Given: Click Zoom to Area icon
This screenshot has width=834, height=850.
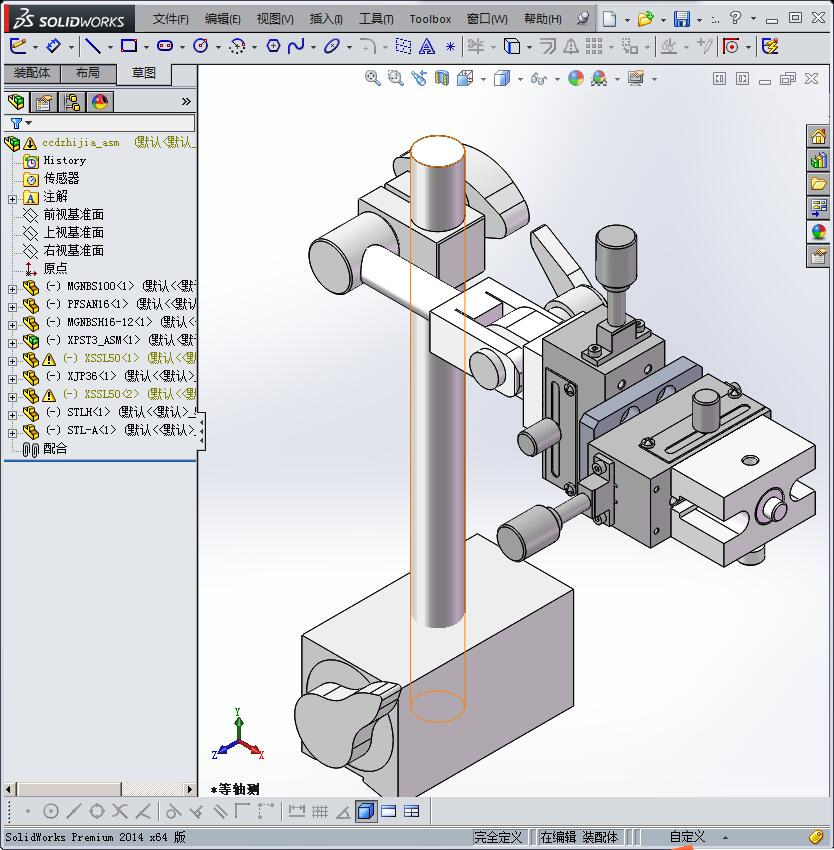Looking at the screenshot, I should tap(396, 78).
